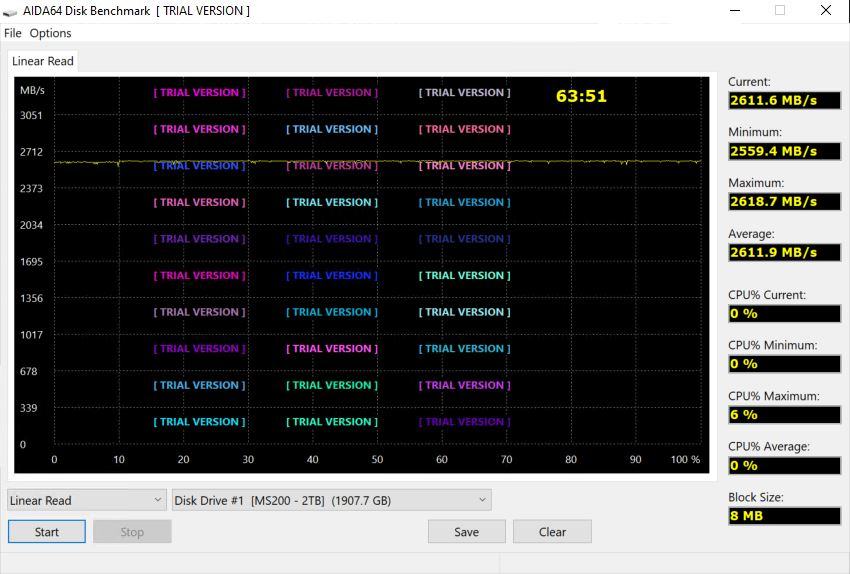Click the 1695 y-axis label
The width and height of the screenshot is (850, 574).
pyautogui.click(x=31, y=262)
